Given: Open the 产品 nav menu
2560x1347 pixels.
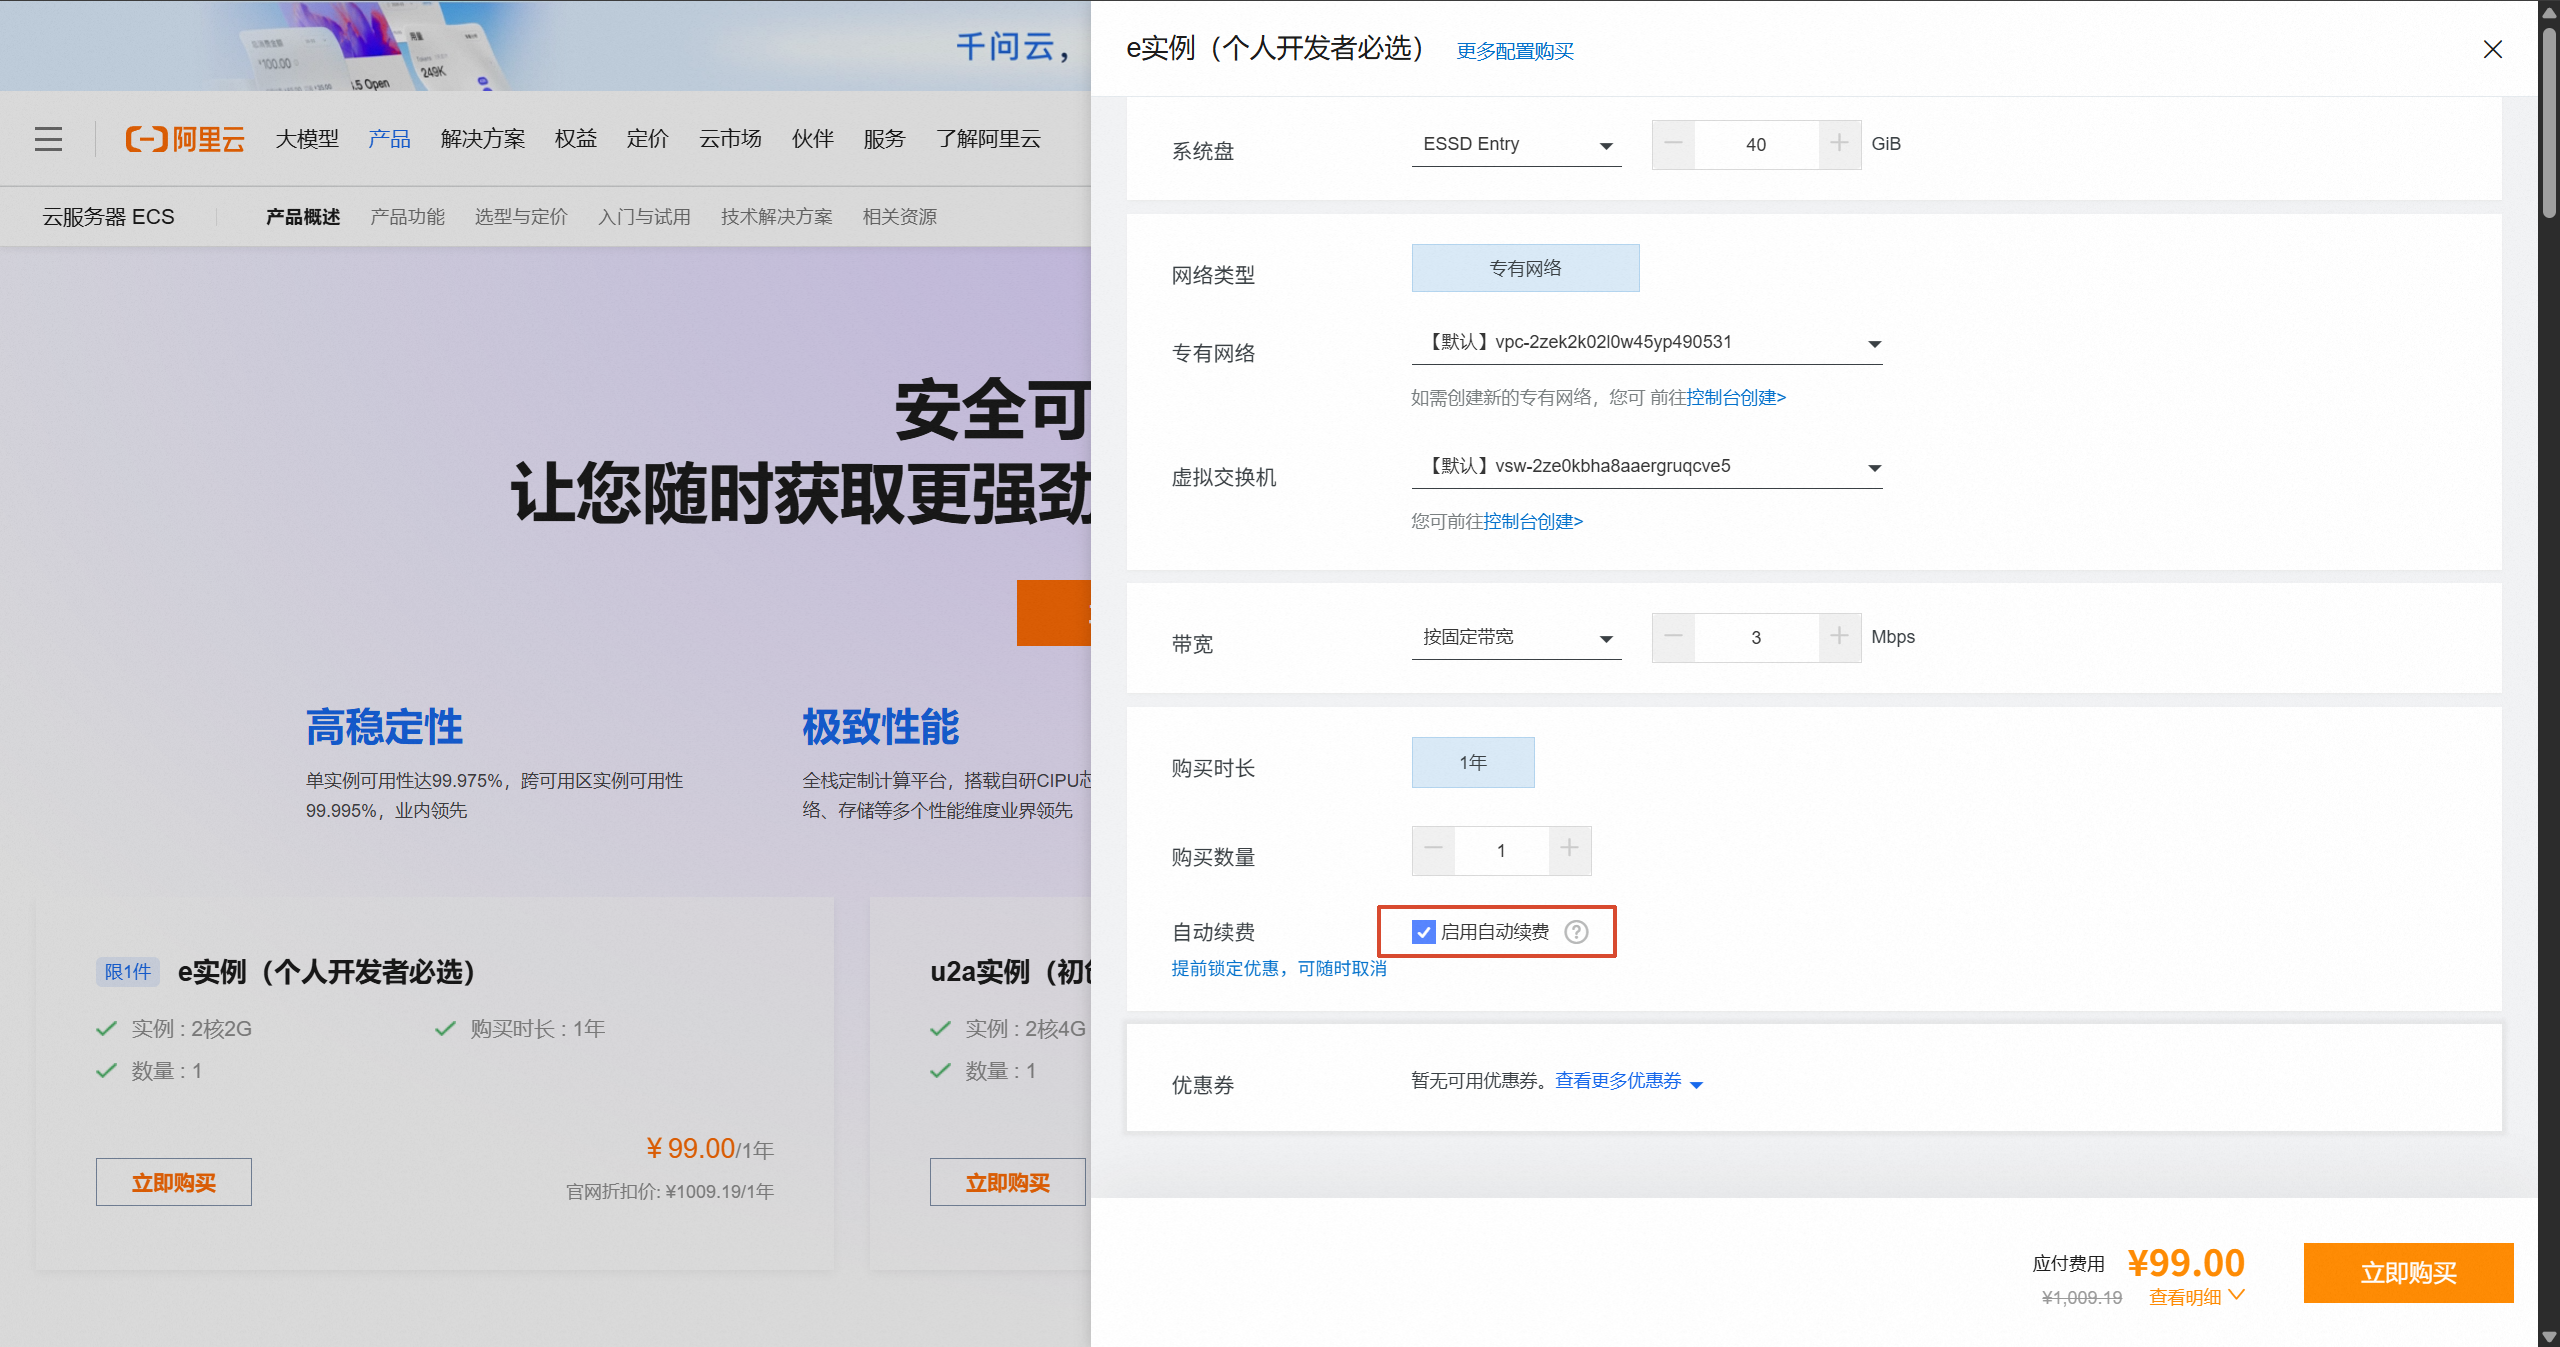Looking at the screenshot, I should click(x=389, y=139).
